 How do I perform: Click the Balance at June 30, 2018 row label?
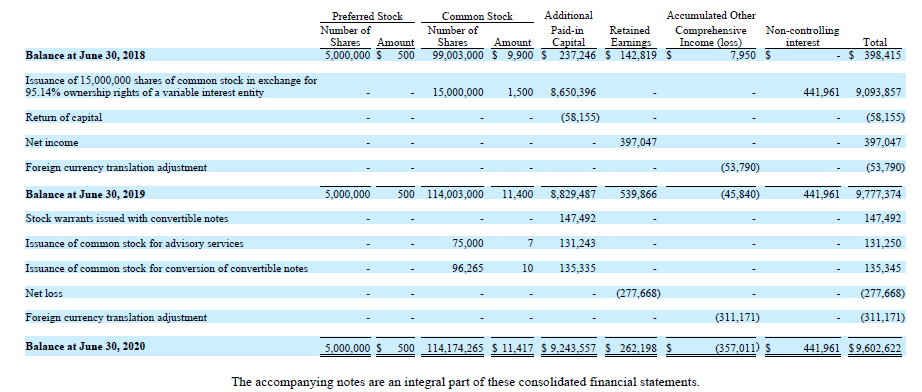85,55
